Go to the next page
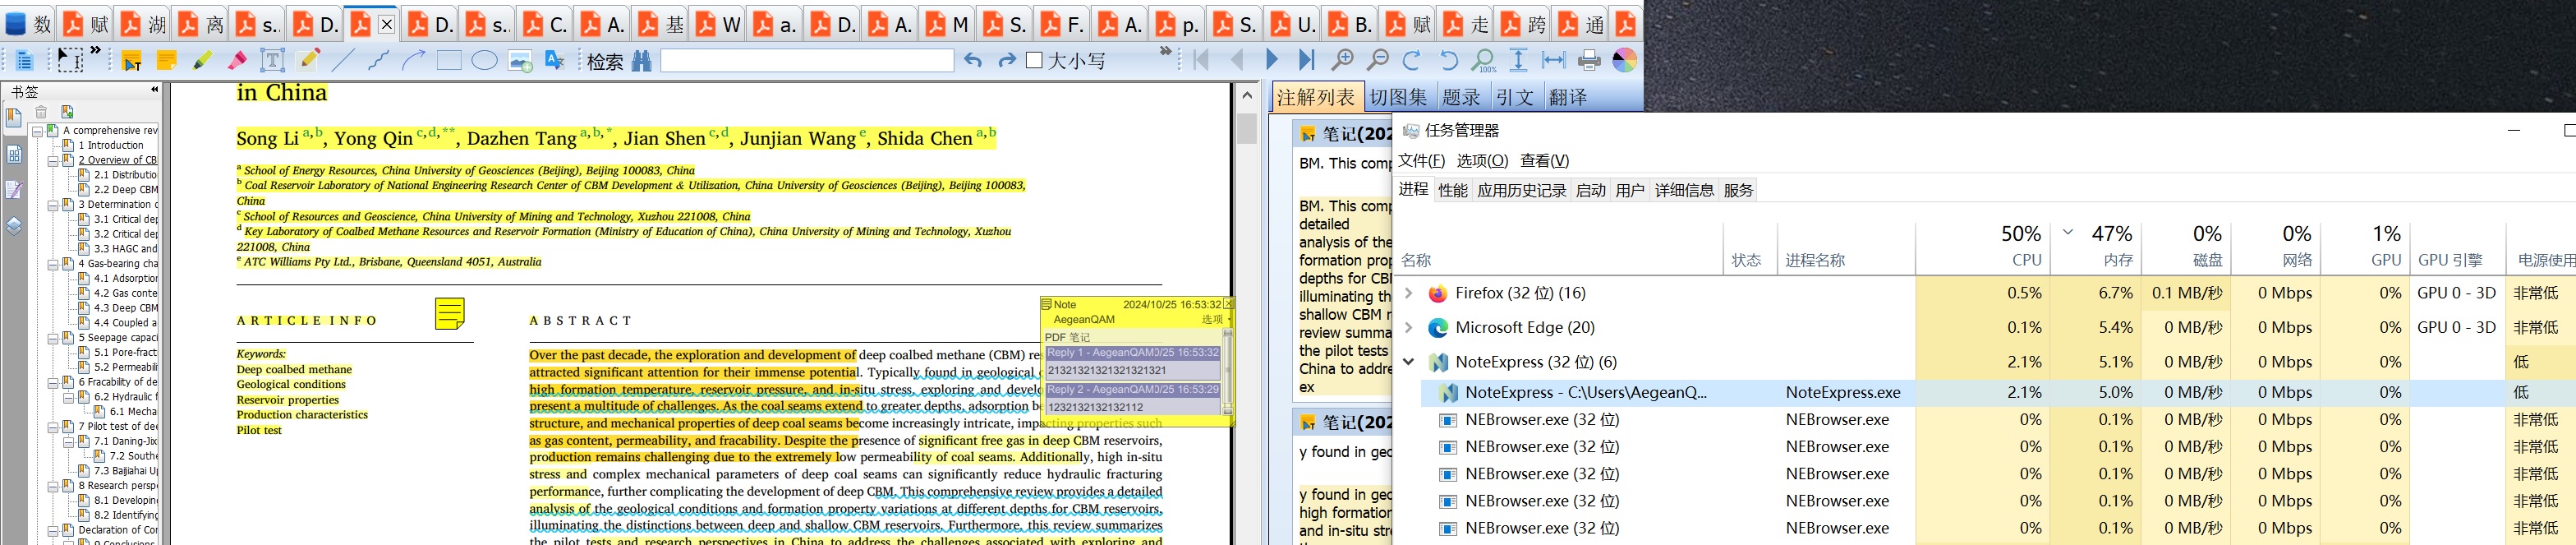Image resolution: width=2576 pixels, height=545 pixels. pos(1272,61)
